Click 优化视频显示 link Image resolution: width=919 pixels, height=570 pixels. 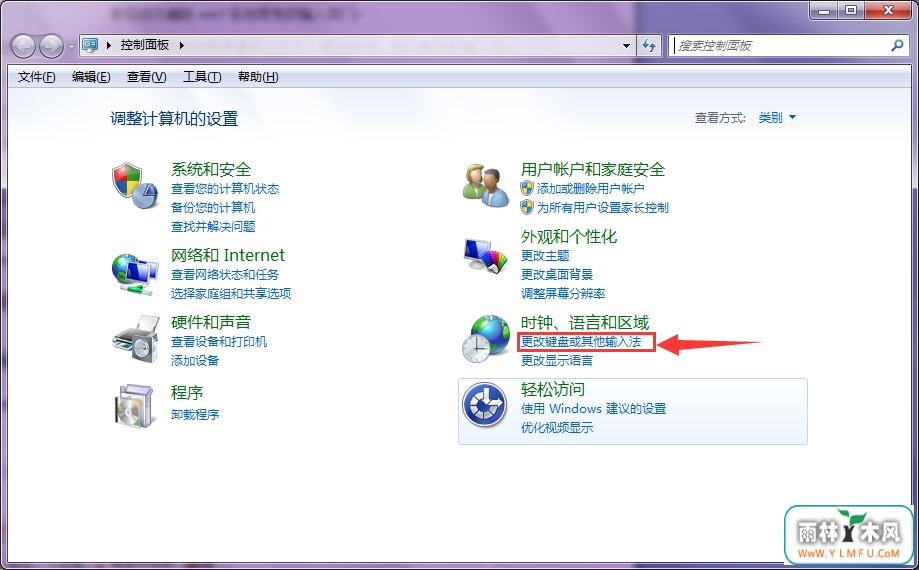coord(557,428)
